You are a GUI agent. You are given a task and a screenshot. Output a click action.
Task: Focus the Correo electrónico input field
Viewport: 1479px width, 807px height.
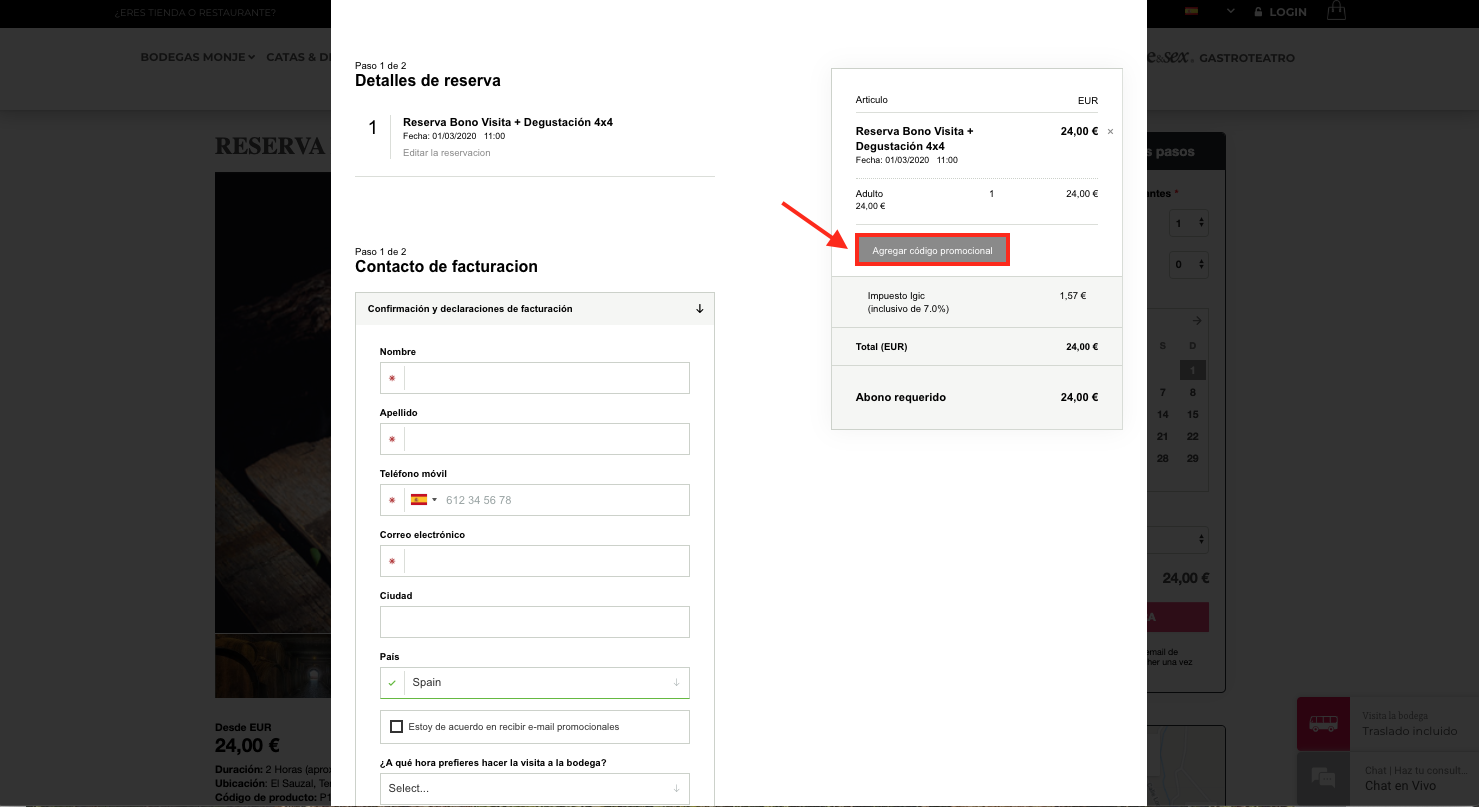[x=535, y=561]
